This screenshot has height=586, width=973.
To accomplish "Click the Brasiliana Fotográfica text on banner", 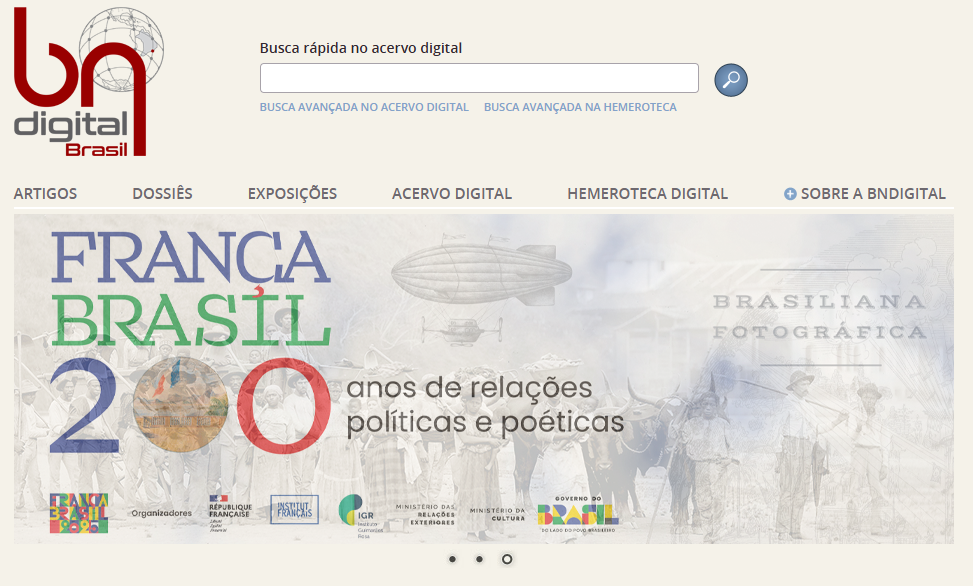I will (x=820, y=317).
